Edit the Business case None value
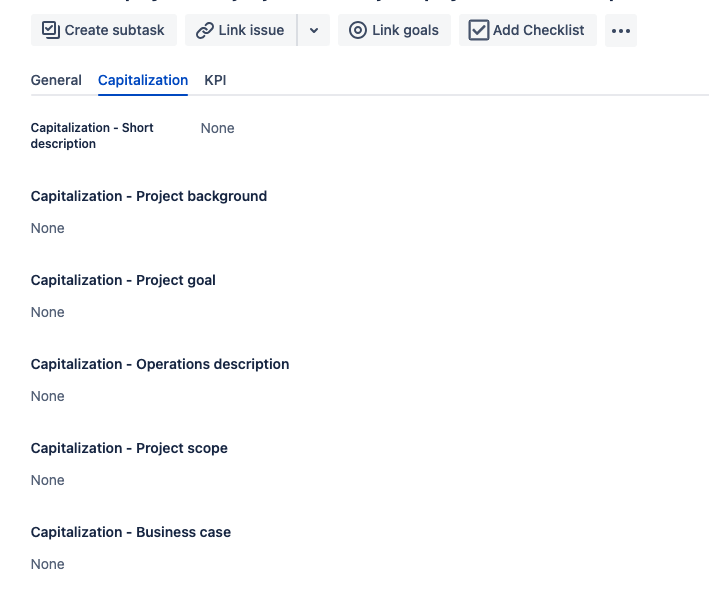709x611 pixels. point(48,564)
